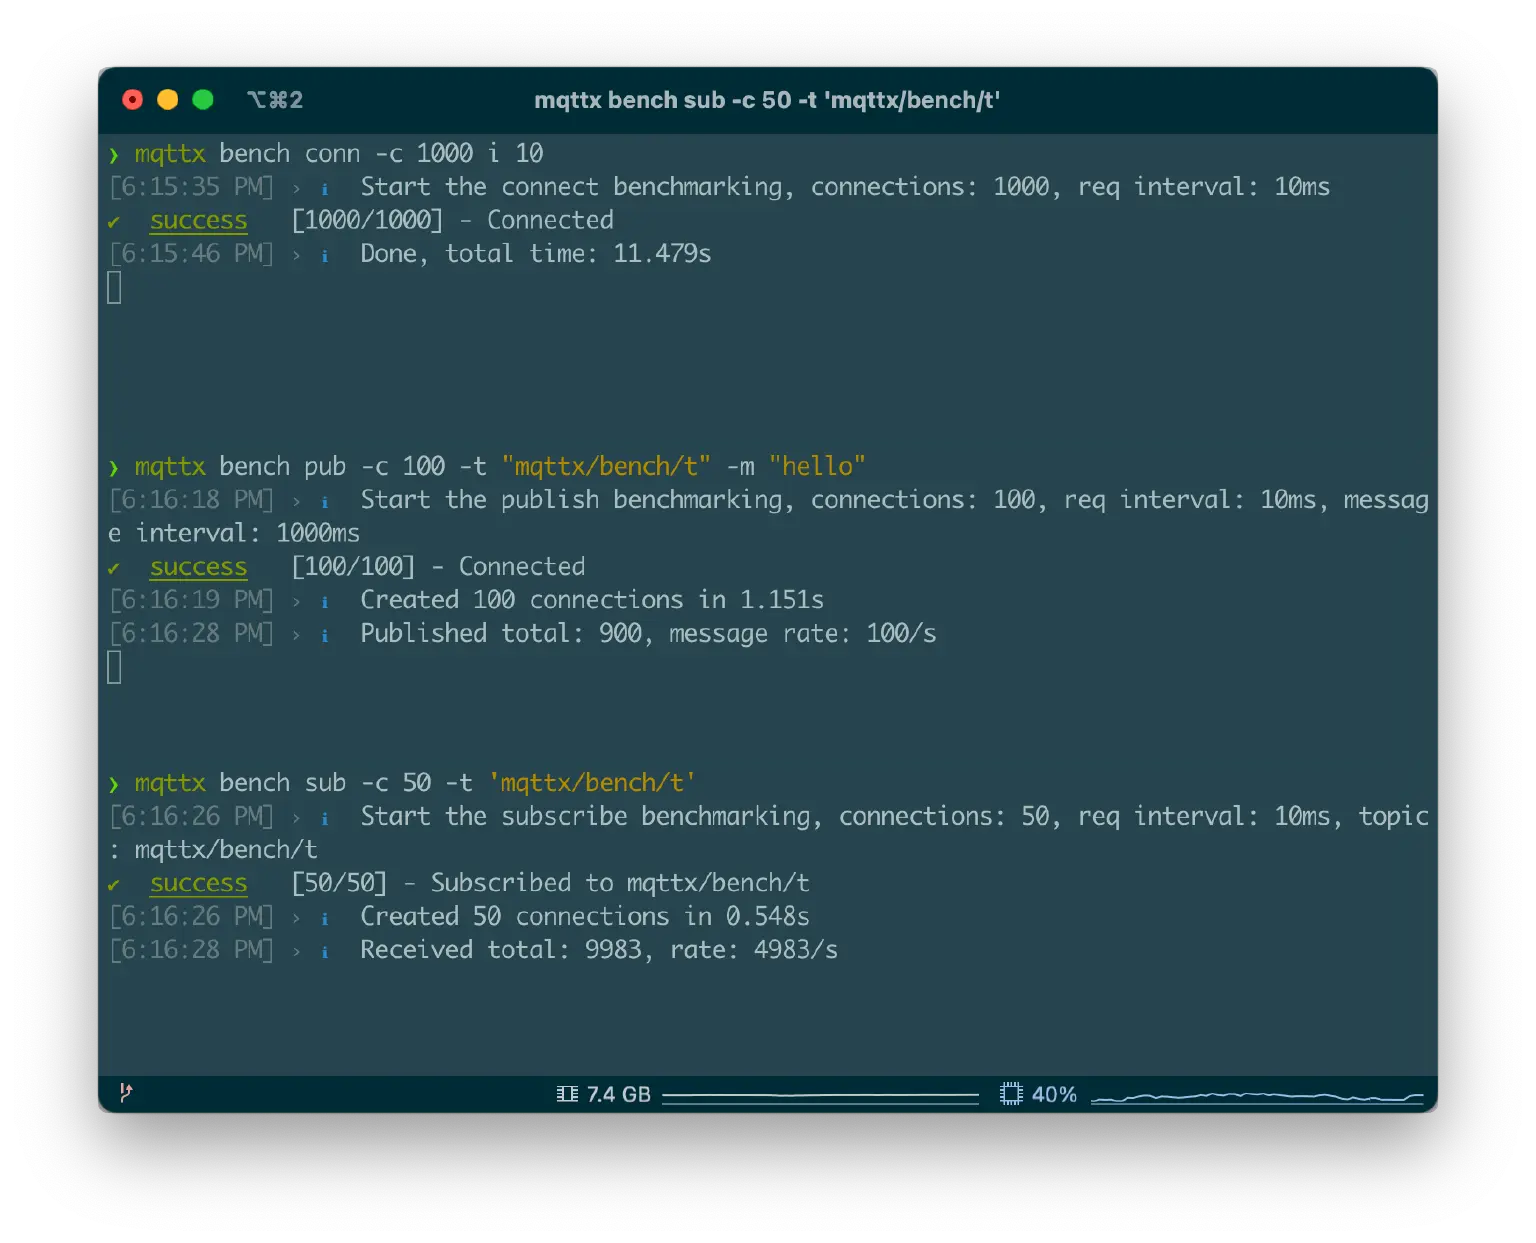Open the first underlined 'success' link
This screenshot has width=1536, height=1243.
[x=198, y=220]
